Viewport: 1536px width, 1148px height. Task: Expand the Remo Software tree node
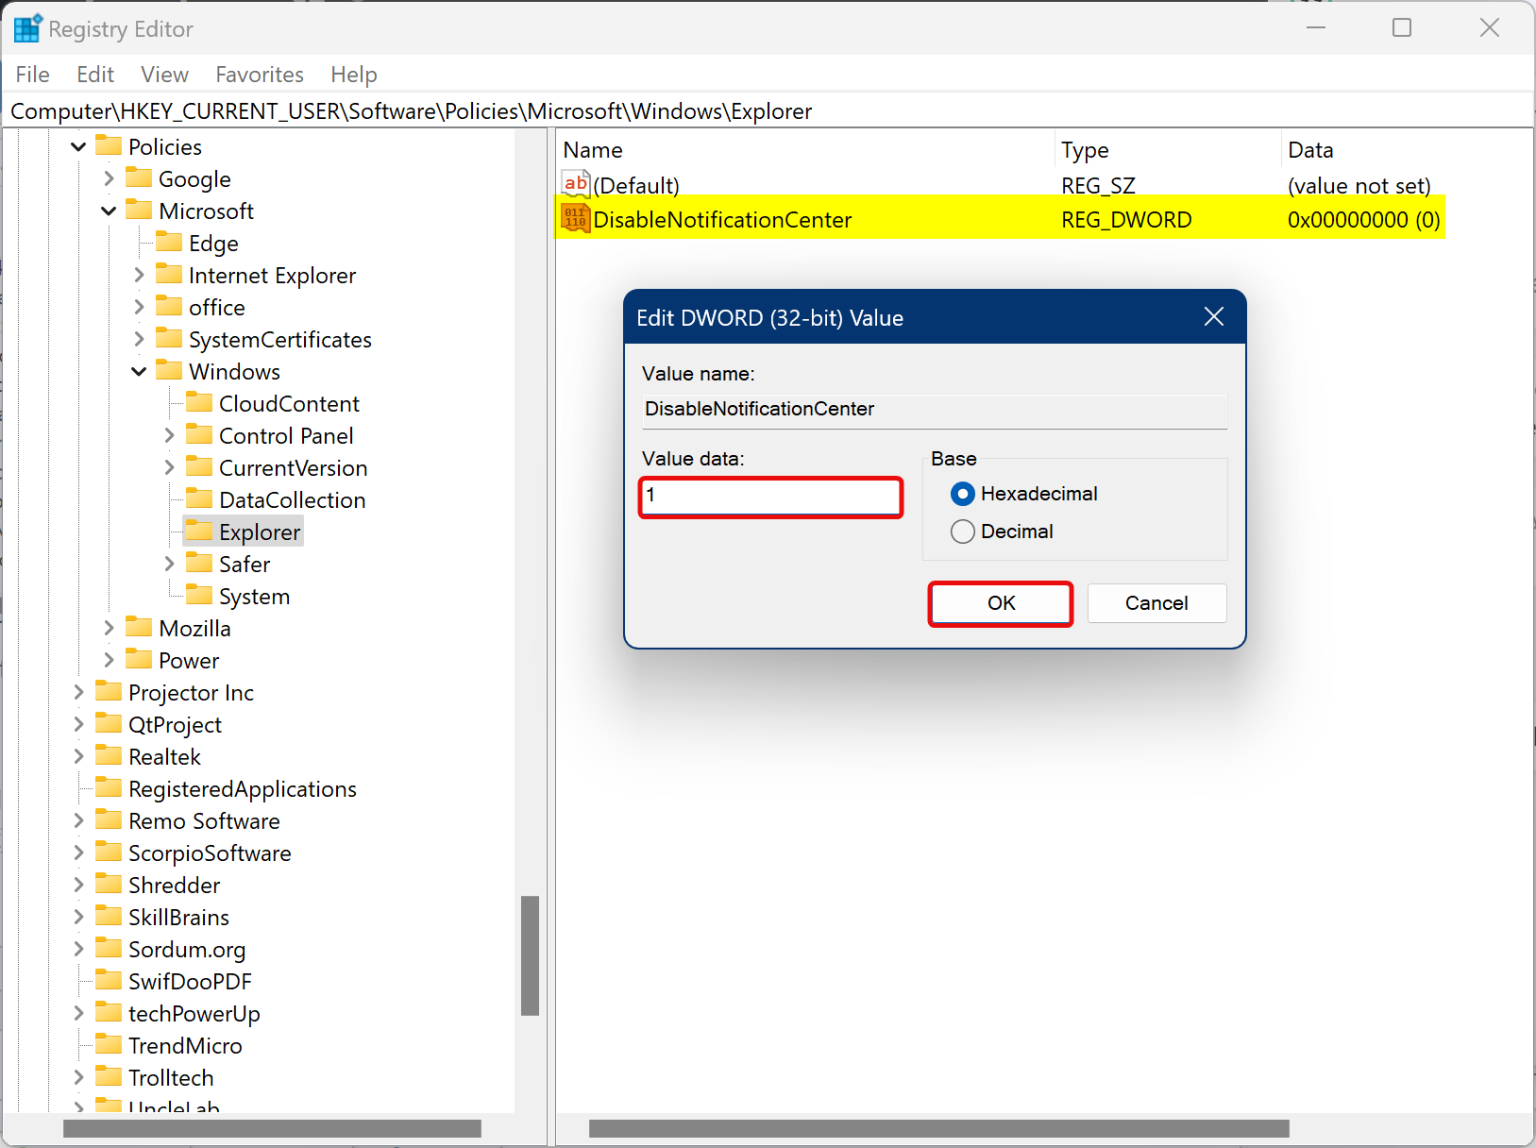78,820
